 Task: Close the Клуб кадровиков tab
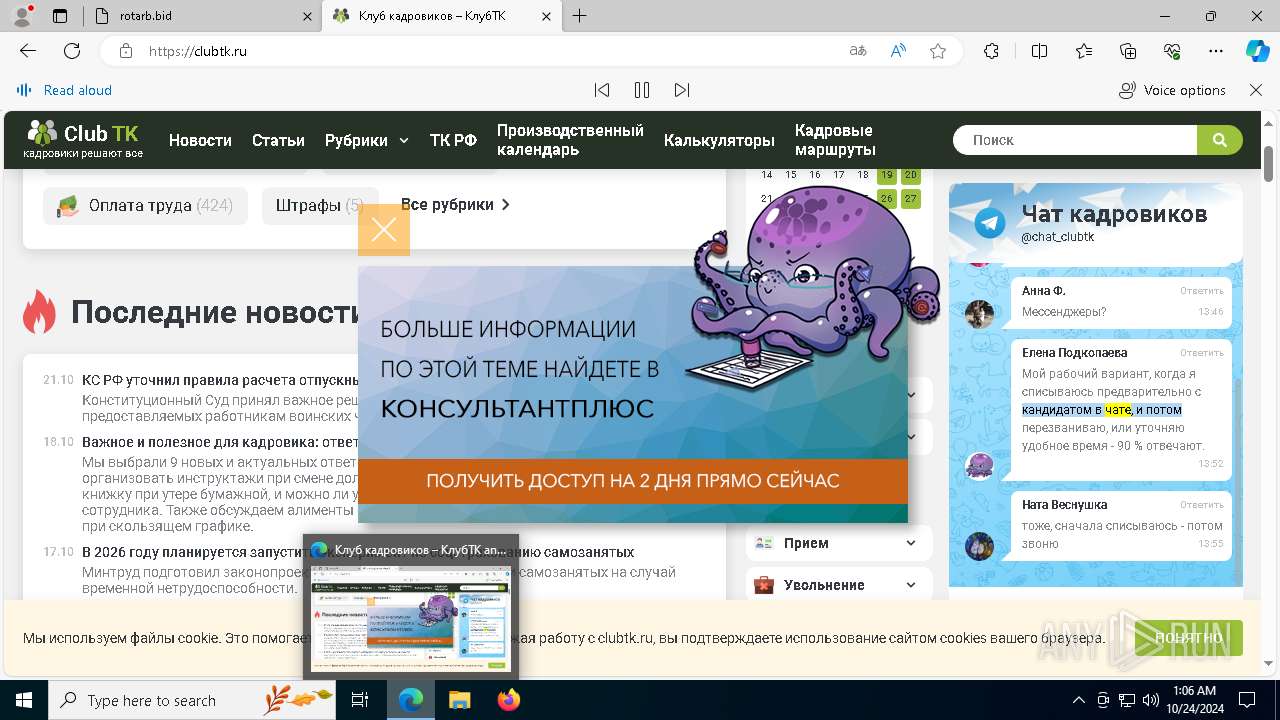pyautogui.click(x=546, y=16)
